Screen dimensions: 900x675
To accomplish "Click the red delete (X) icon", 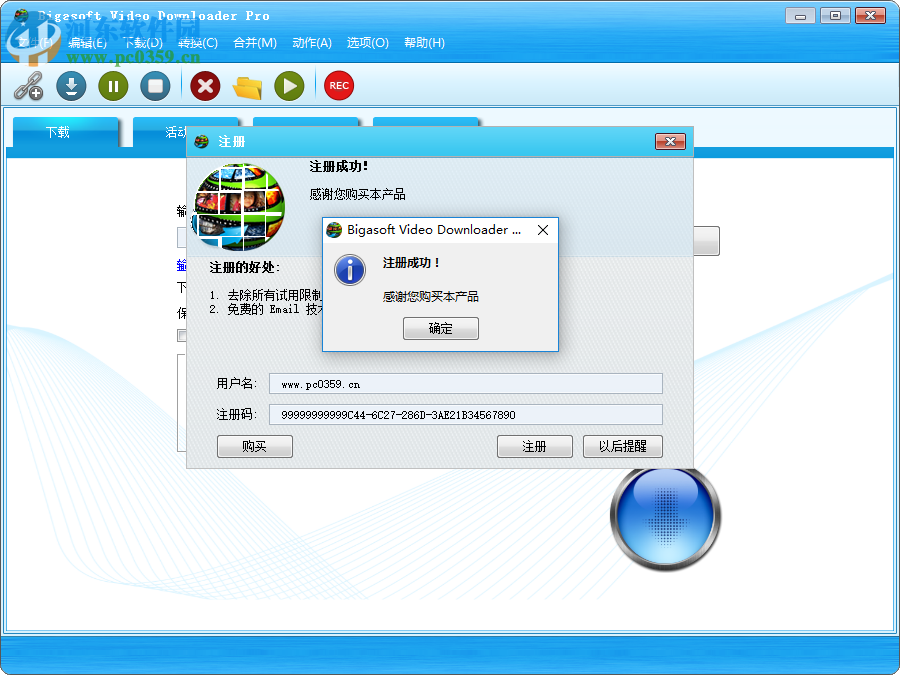I will [204, 86].
